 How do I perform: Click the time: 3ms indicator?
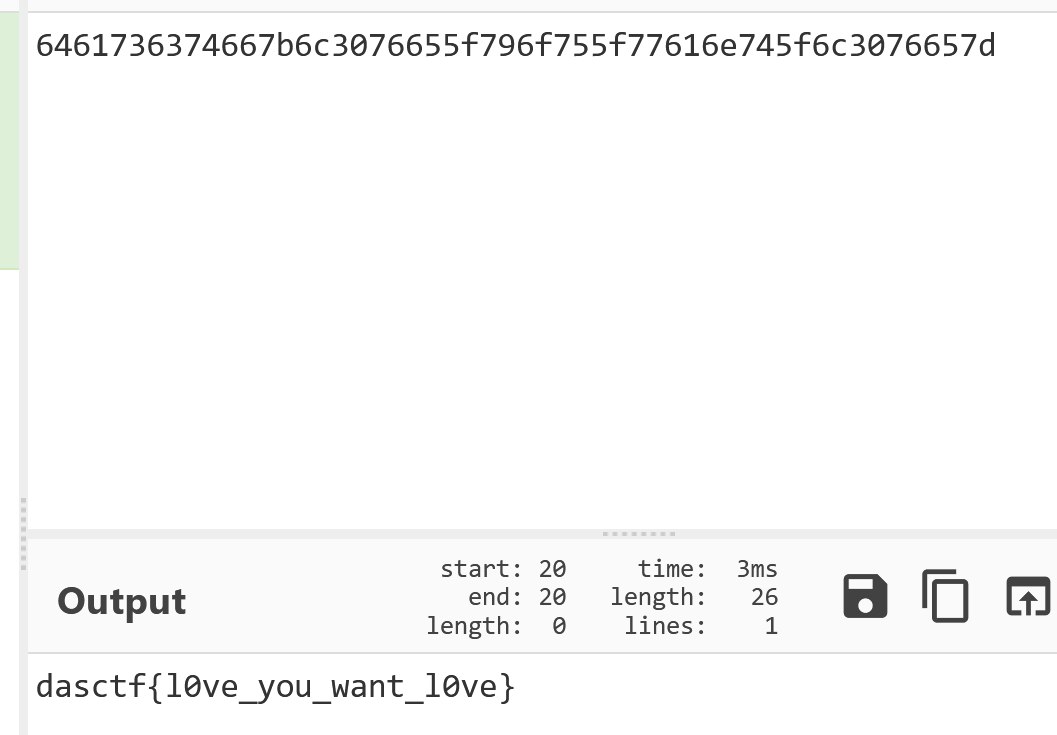click(707, 569)
